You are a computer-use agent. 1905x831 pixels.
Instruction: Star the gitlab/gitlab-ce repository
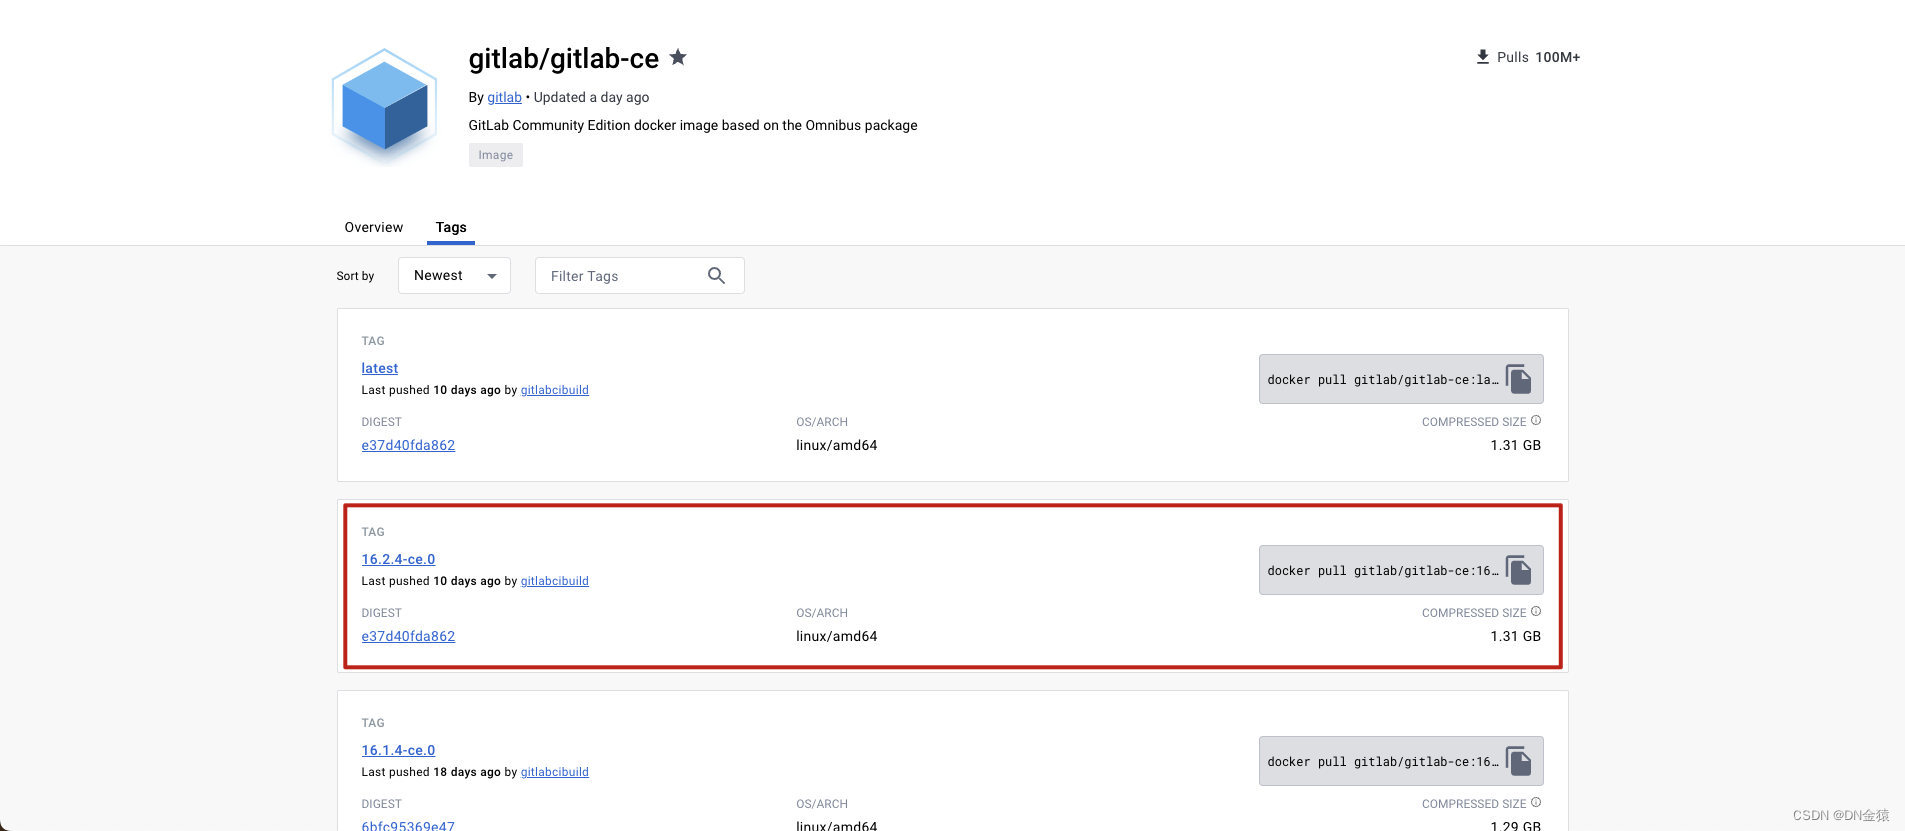(678, 57)
